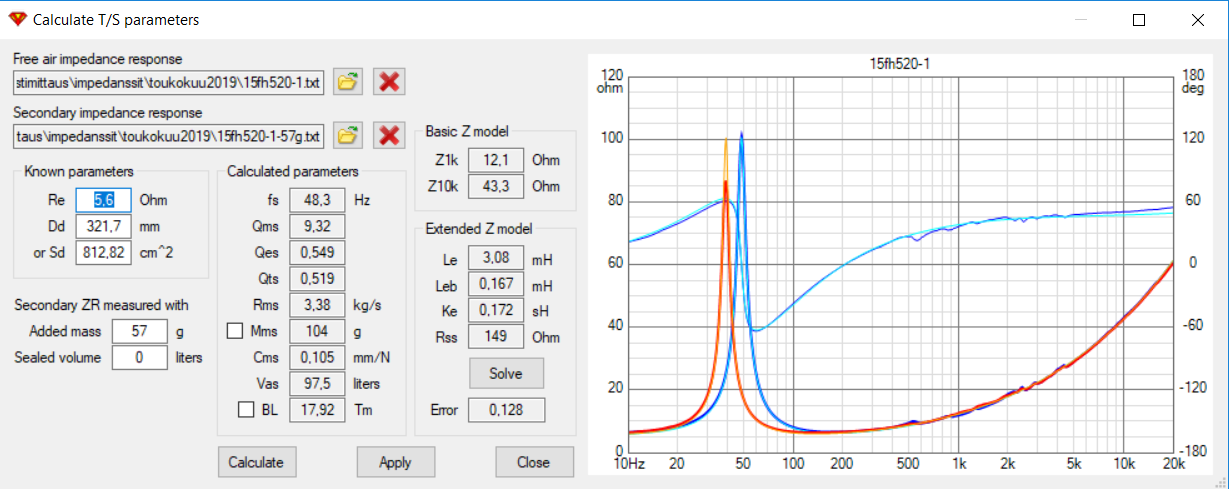Click the Close button
1229x489 pixels.
click(x=534, y=462)
